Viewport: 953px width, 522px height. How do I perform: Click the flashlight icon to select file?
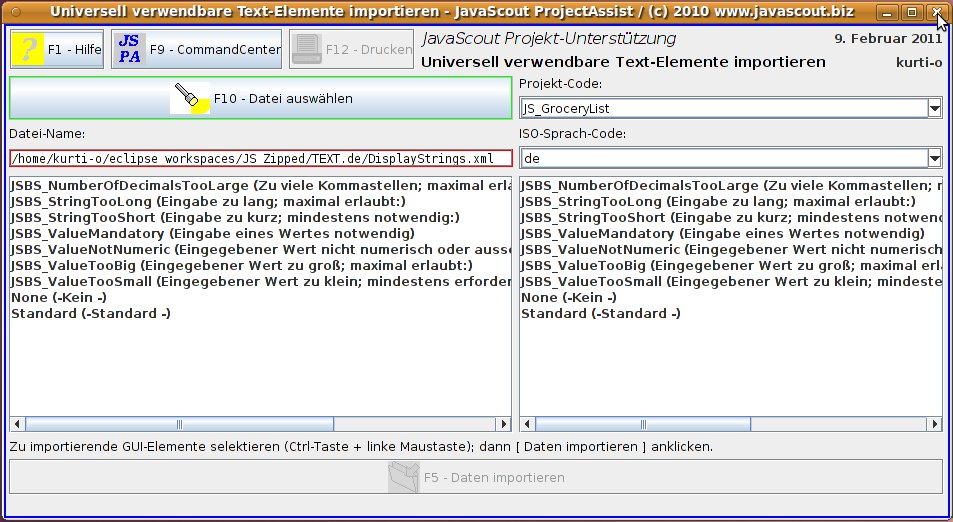(x=190, y=98)
